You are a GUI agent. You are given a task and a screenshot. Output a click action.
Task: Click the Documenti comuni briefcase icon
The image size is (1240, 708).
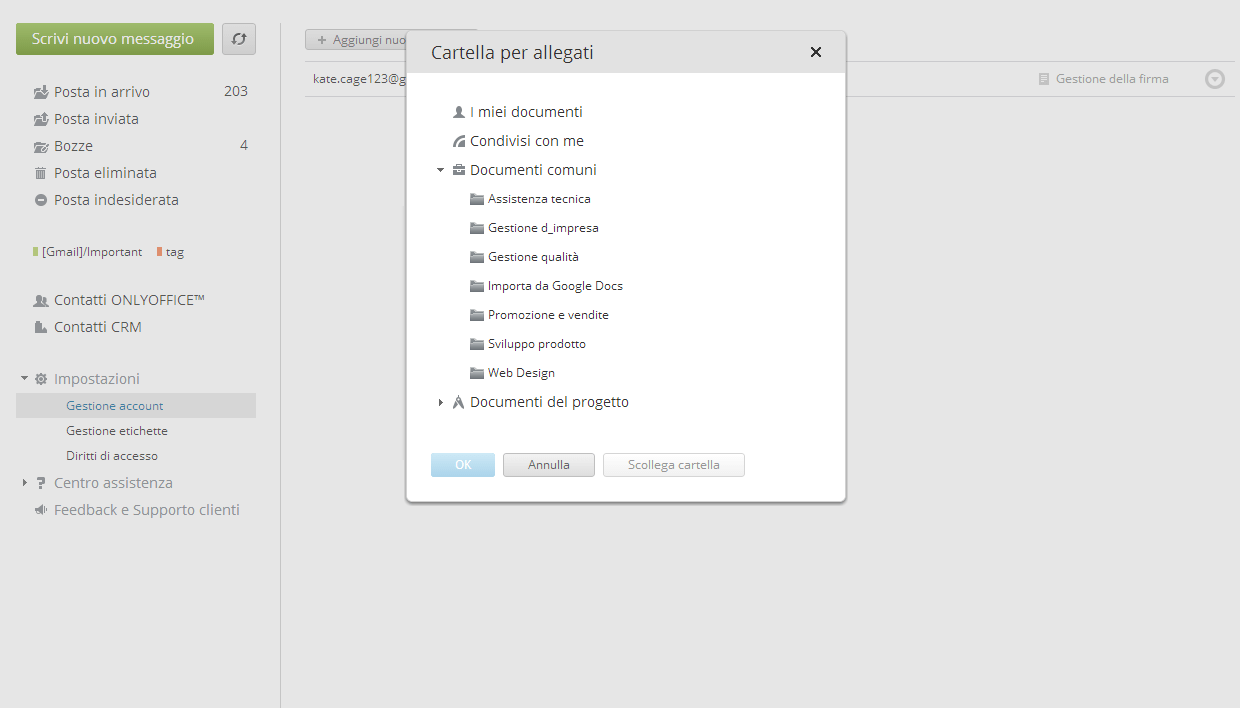(459, 170)
